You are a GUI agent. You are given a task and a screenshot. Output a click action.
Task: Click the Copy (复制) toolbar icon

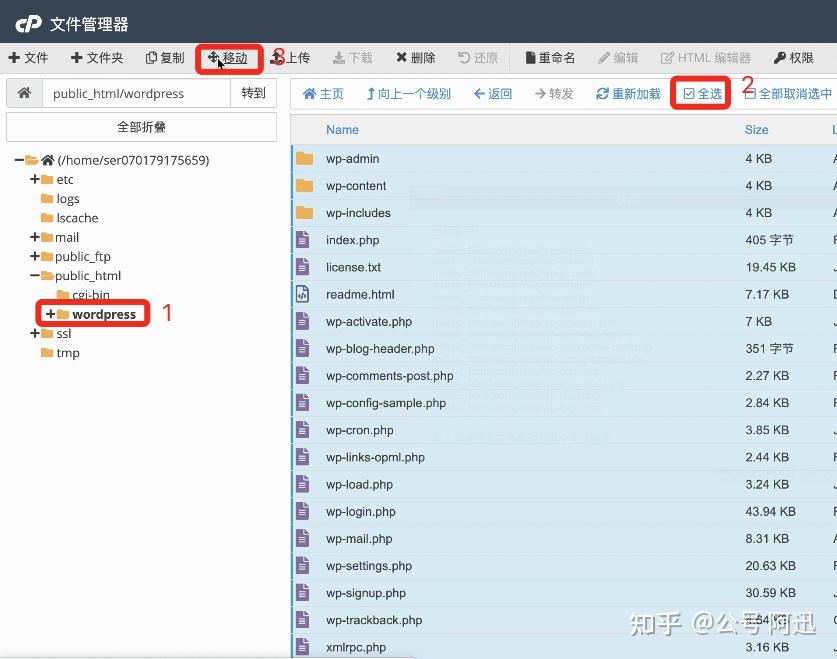click(151, 58)
